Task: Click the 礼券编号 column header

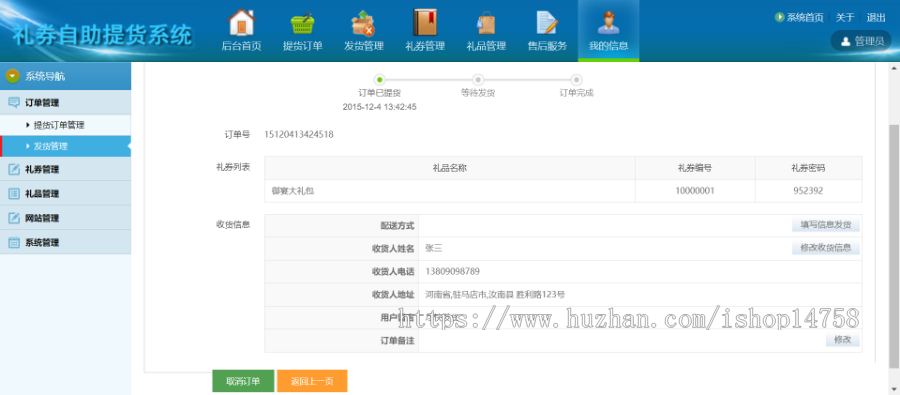Action: pos(695,168)
